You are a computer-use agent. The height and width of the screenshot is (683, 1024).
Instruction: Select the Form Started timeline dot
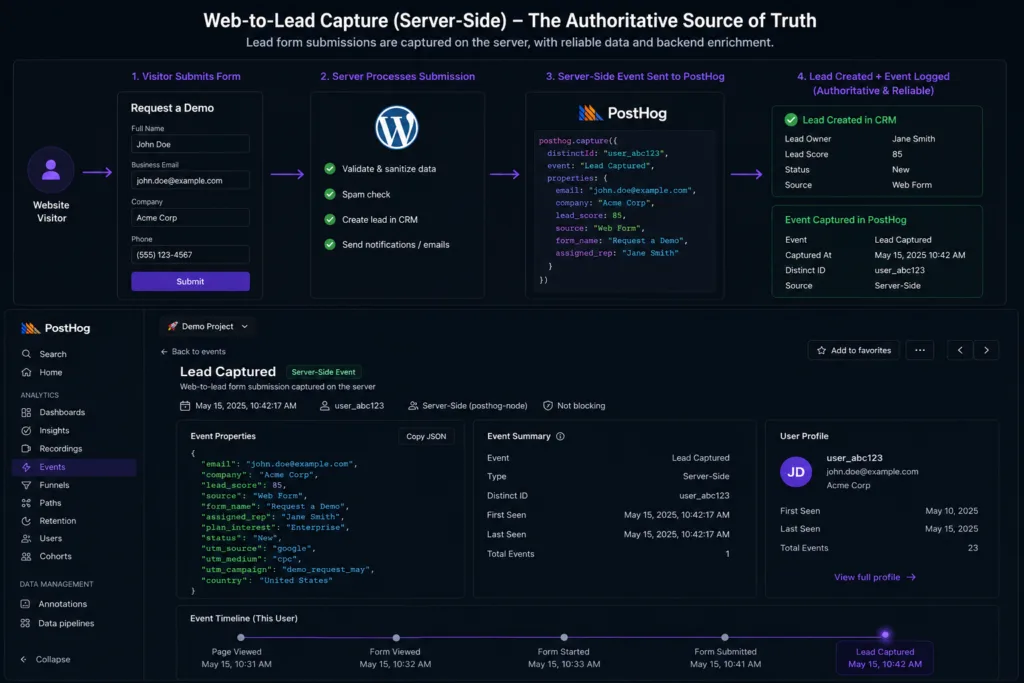click(x=564, y=637)
